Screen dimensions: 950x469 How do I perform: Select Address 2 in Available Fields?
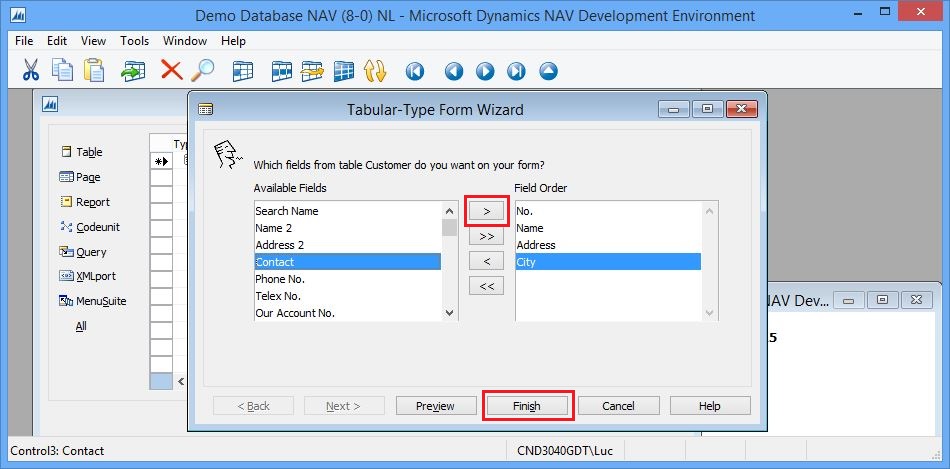pos(348,245)
